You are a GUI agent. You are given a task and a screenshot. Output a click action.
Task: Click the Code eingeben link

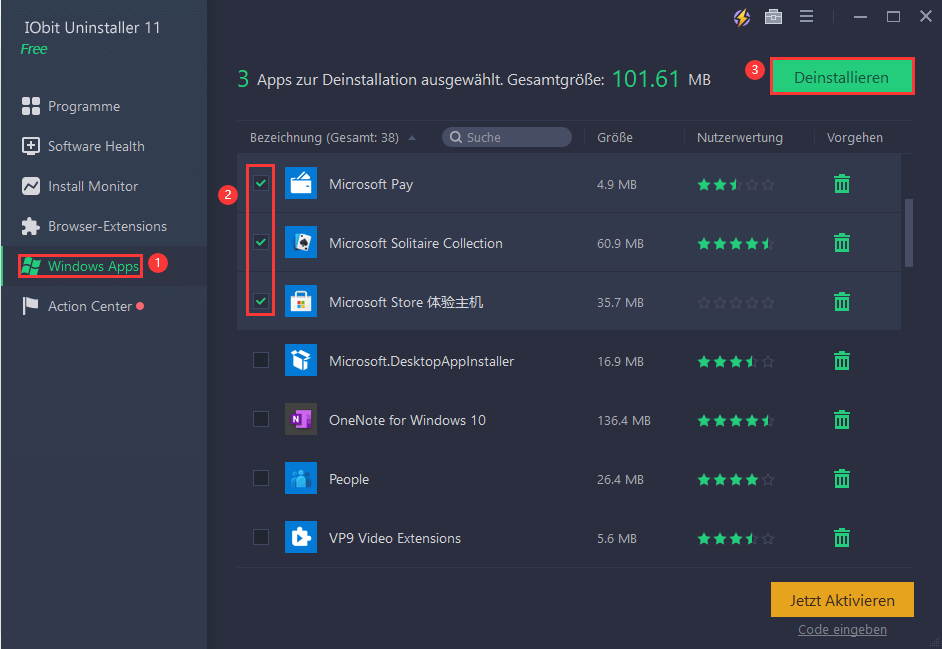pyautogui.click(x=842, y=629)
